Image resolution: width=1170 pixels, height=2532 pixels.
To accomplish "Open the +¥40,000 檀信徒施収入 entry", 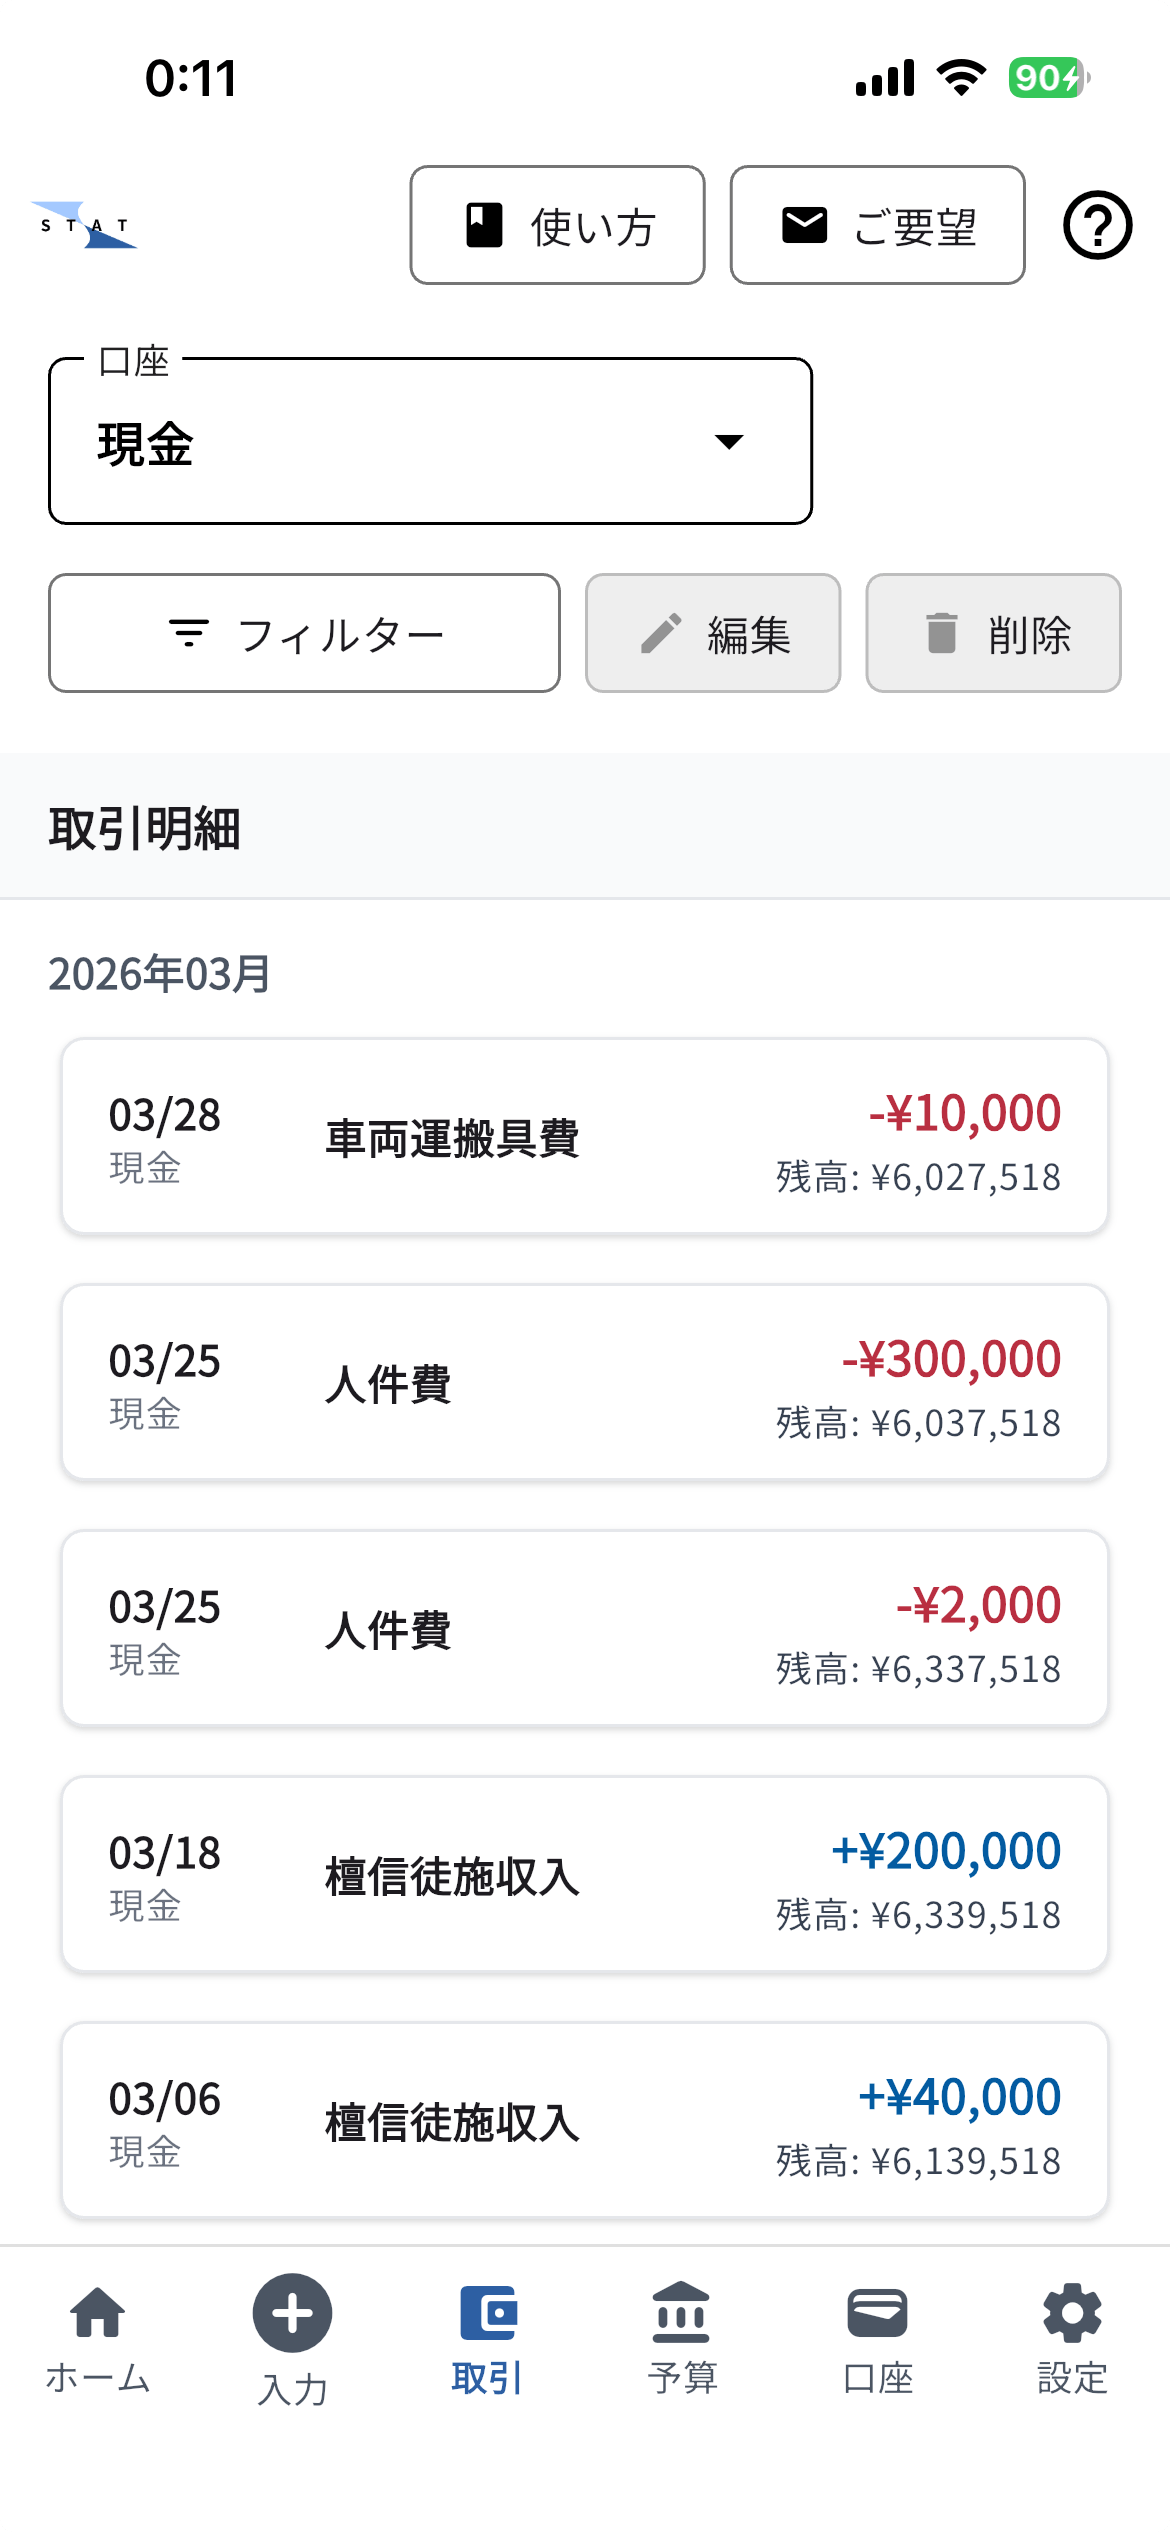I will coord(585,2121).
